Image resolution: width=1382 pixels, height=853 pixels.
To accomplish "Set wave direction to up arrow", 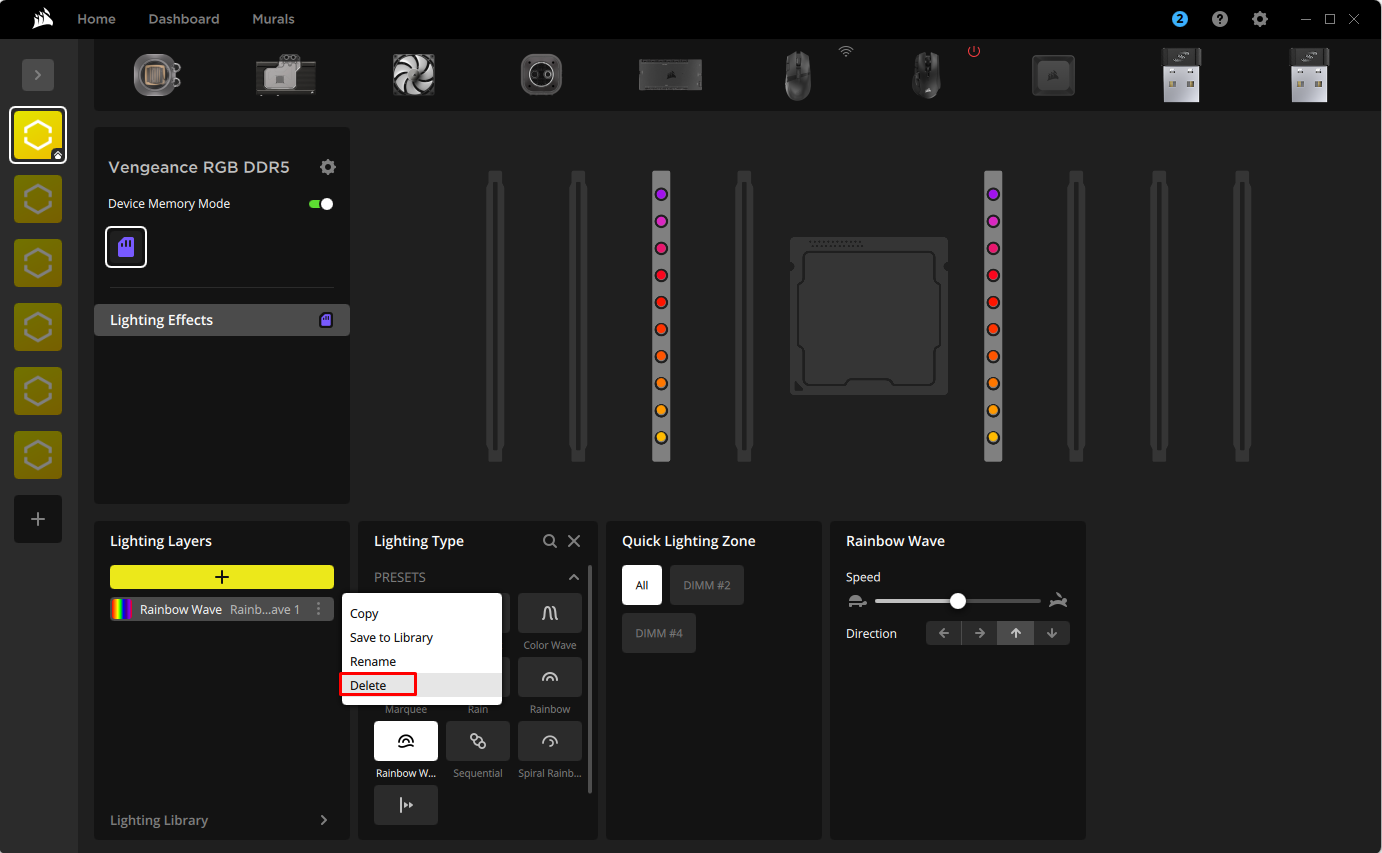I will [x=1016, y=633].
